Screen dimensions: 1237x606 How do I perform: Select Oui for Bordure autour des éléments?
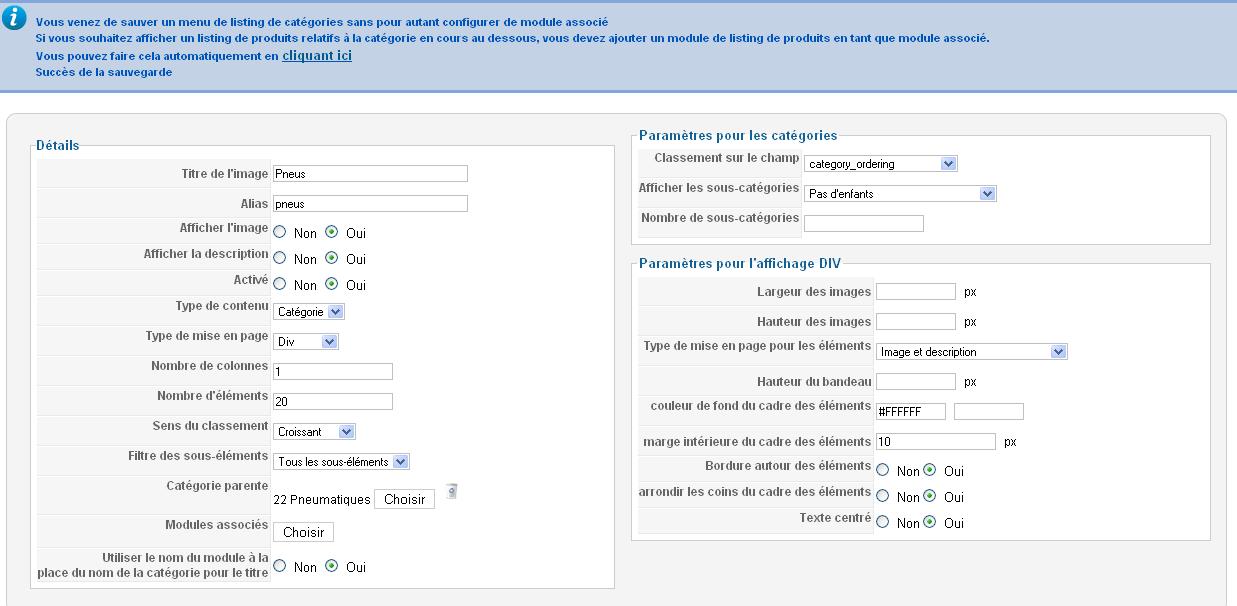click(x=930, y=470)
